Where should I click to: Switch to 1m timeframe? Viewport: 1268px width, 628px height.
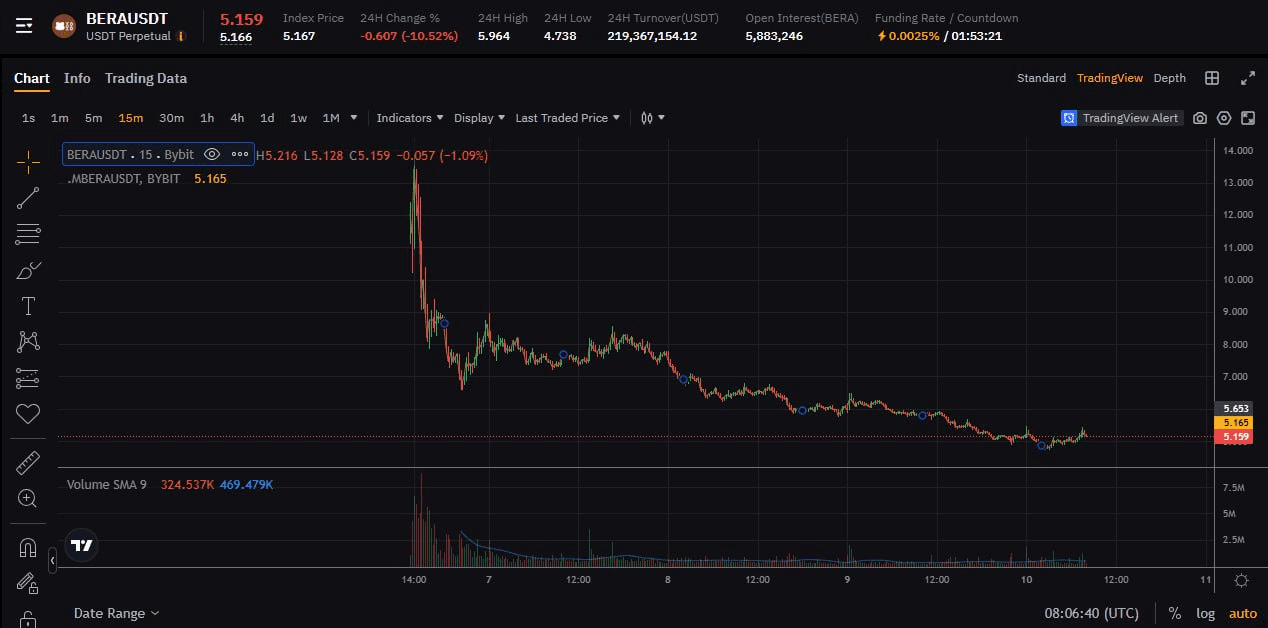[x=60, y=118]
